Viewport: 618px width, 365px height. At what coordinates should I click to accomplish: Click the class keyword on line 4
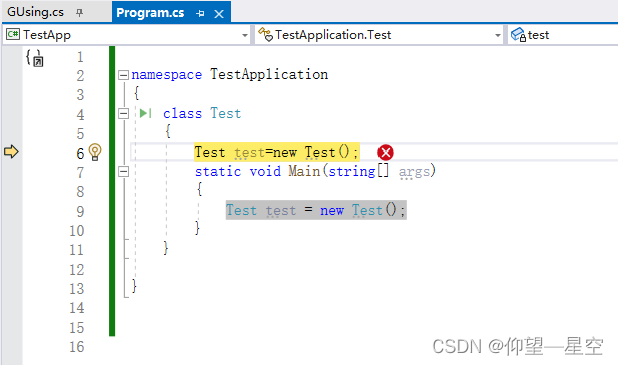tap(182, 114)
